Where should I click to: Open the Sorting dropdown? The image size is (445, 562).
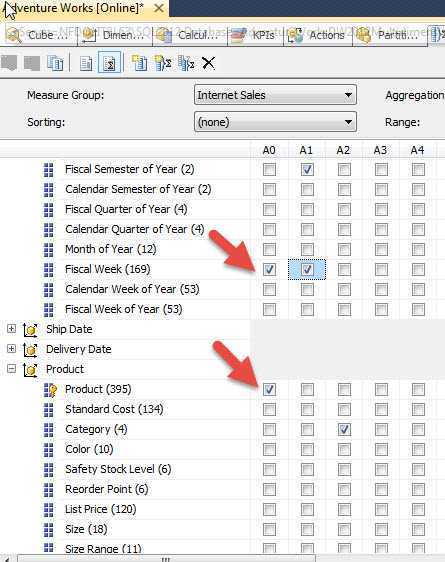tap(275, 122)
